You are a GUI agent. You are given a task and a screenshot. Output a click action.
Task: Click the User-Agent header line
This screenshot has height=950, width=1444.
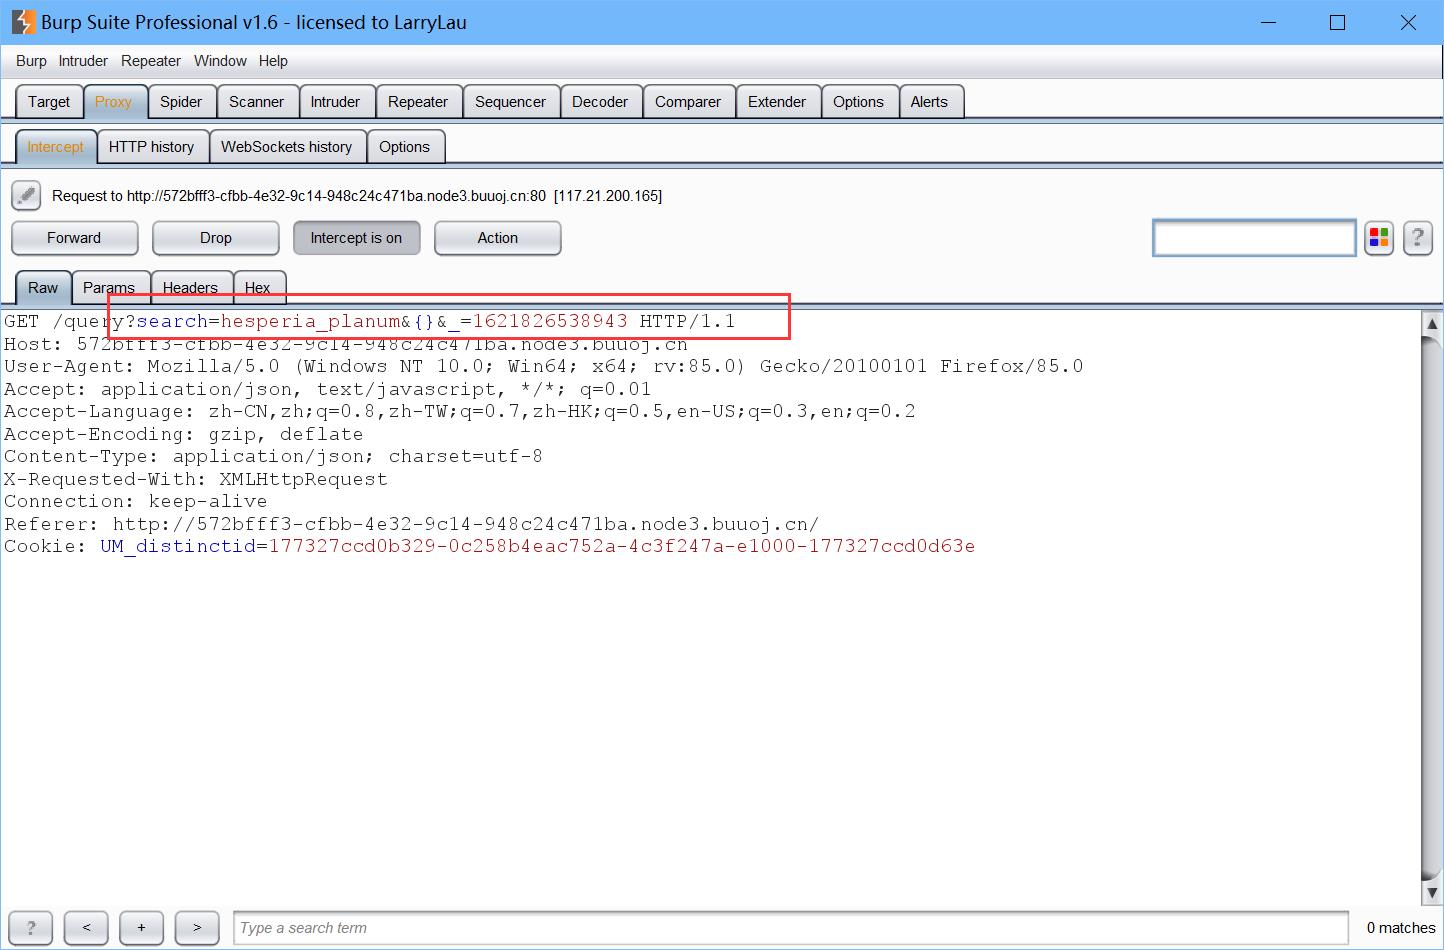544,366
